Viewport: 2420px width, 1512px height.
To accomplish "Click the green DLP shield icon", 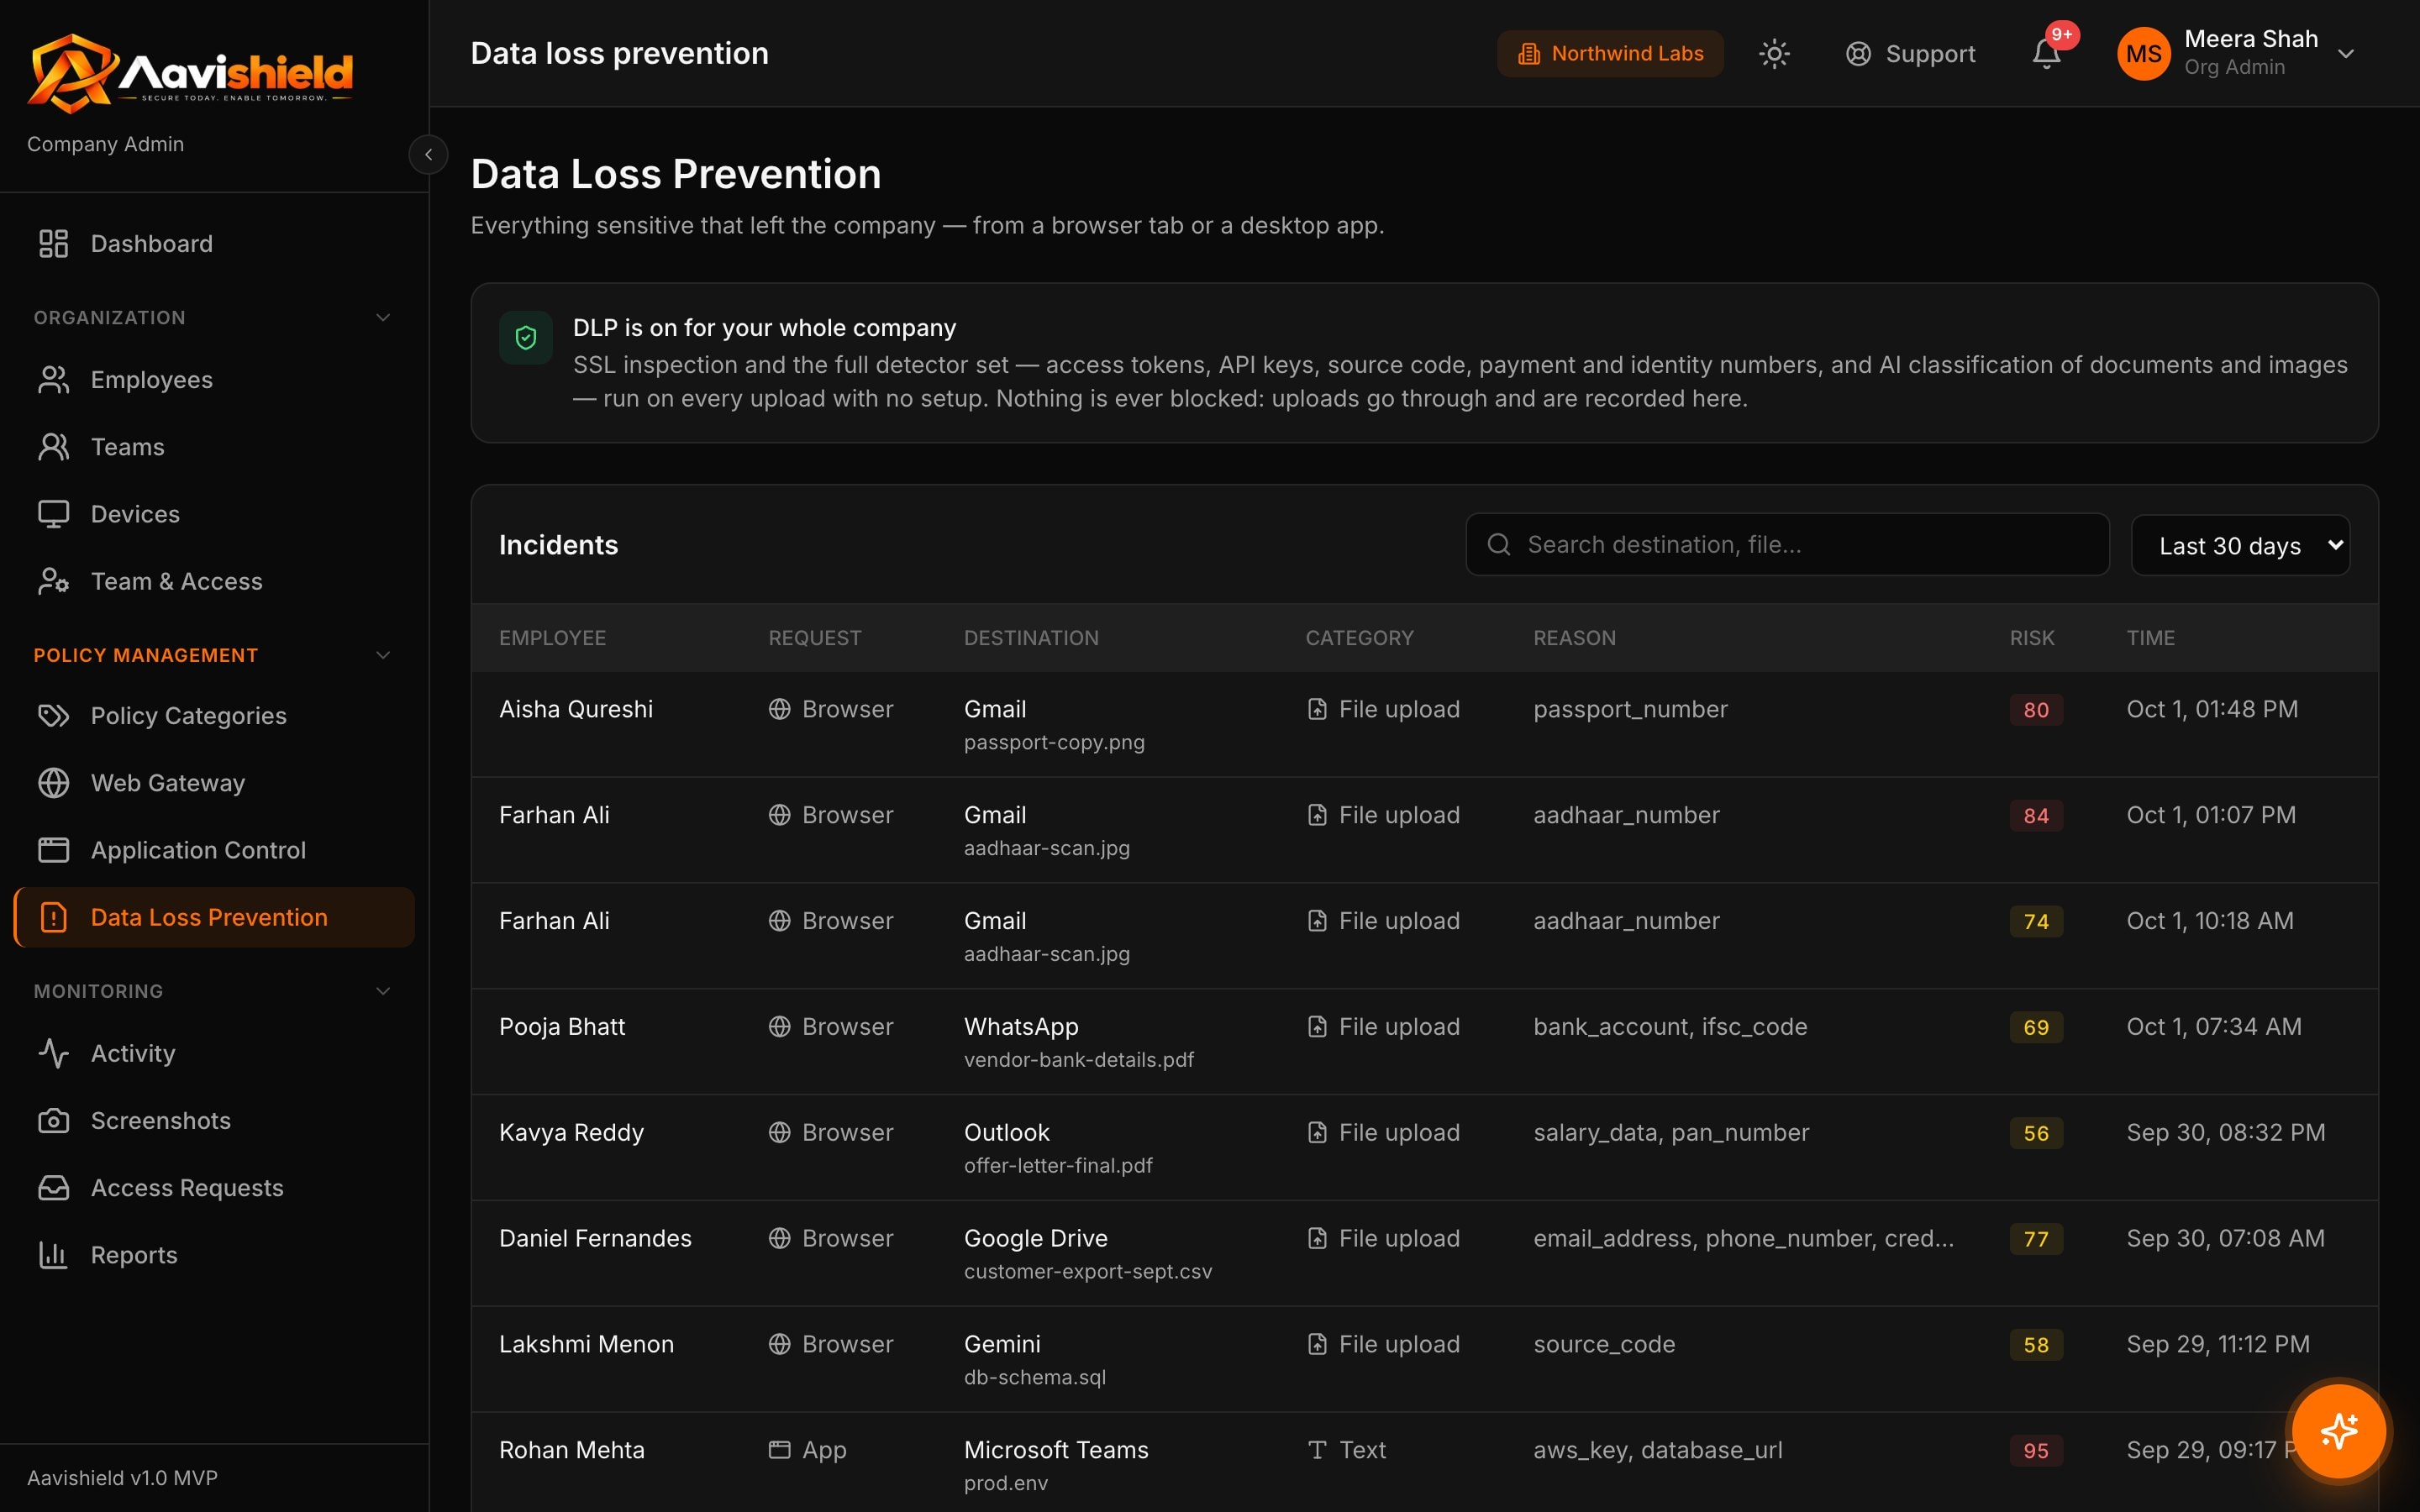I will pyautogui.click(x=526, y=338).
